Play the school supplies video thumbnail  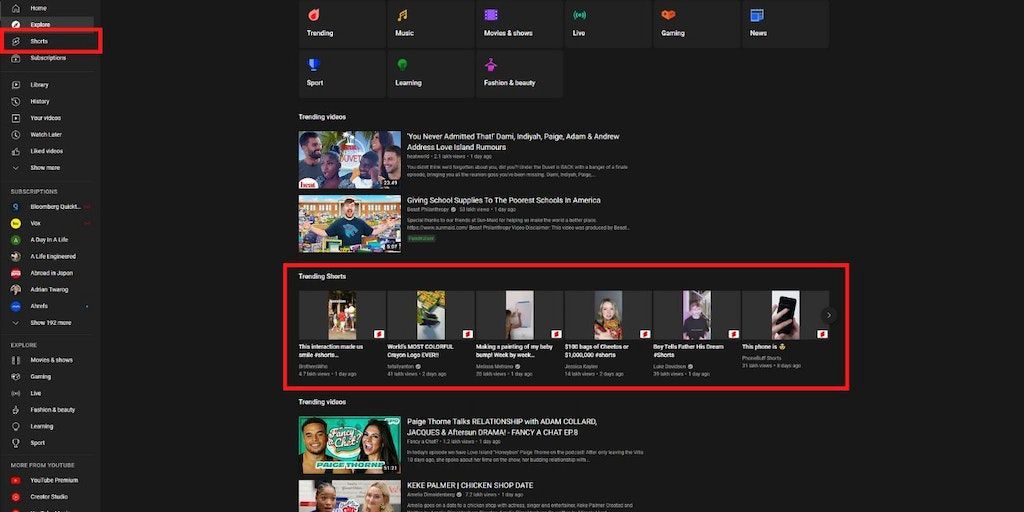coord(350,223)
